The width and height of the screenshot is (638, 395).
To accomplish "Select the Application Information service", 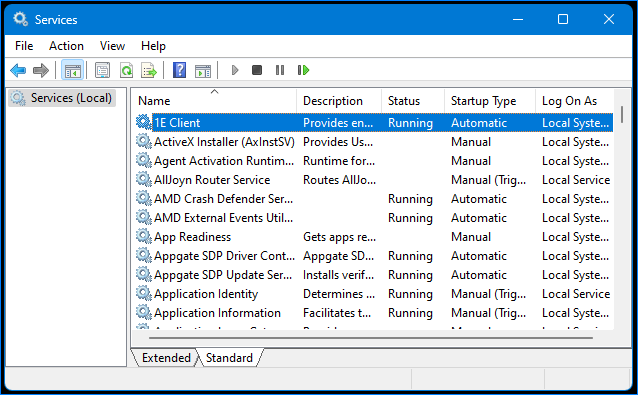I will click(374, 312).
